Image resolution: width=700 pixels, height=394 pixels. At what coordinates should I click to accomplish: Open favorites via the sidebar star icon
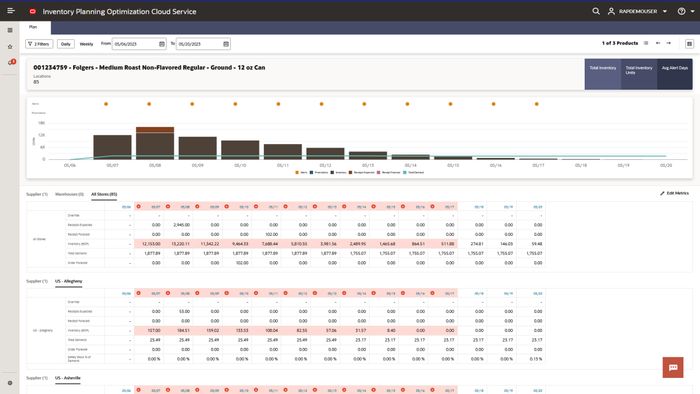(x=10, y=46)
